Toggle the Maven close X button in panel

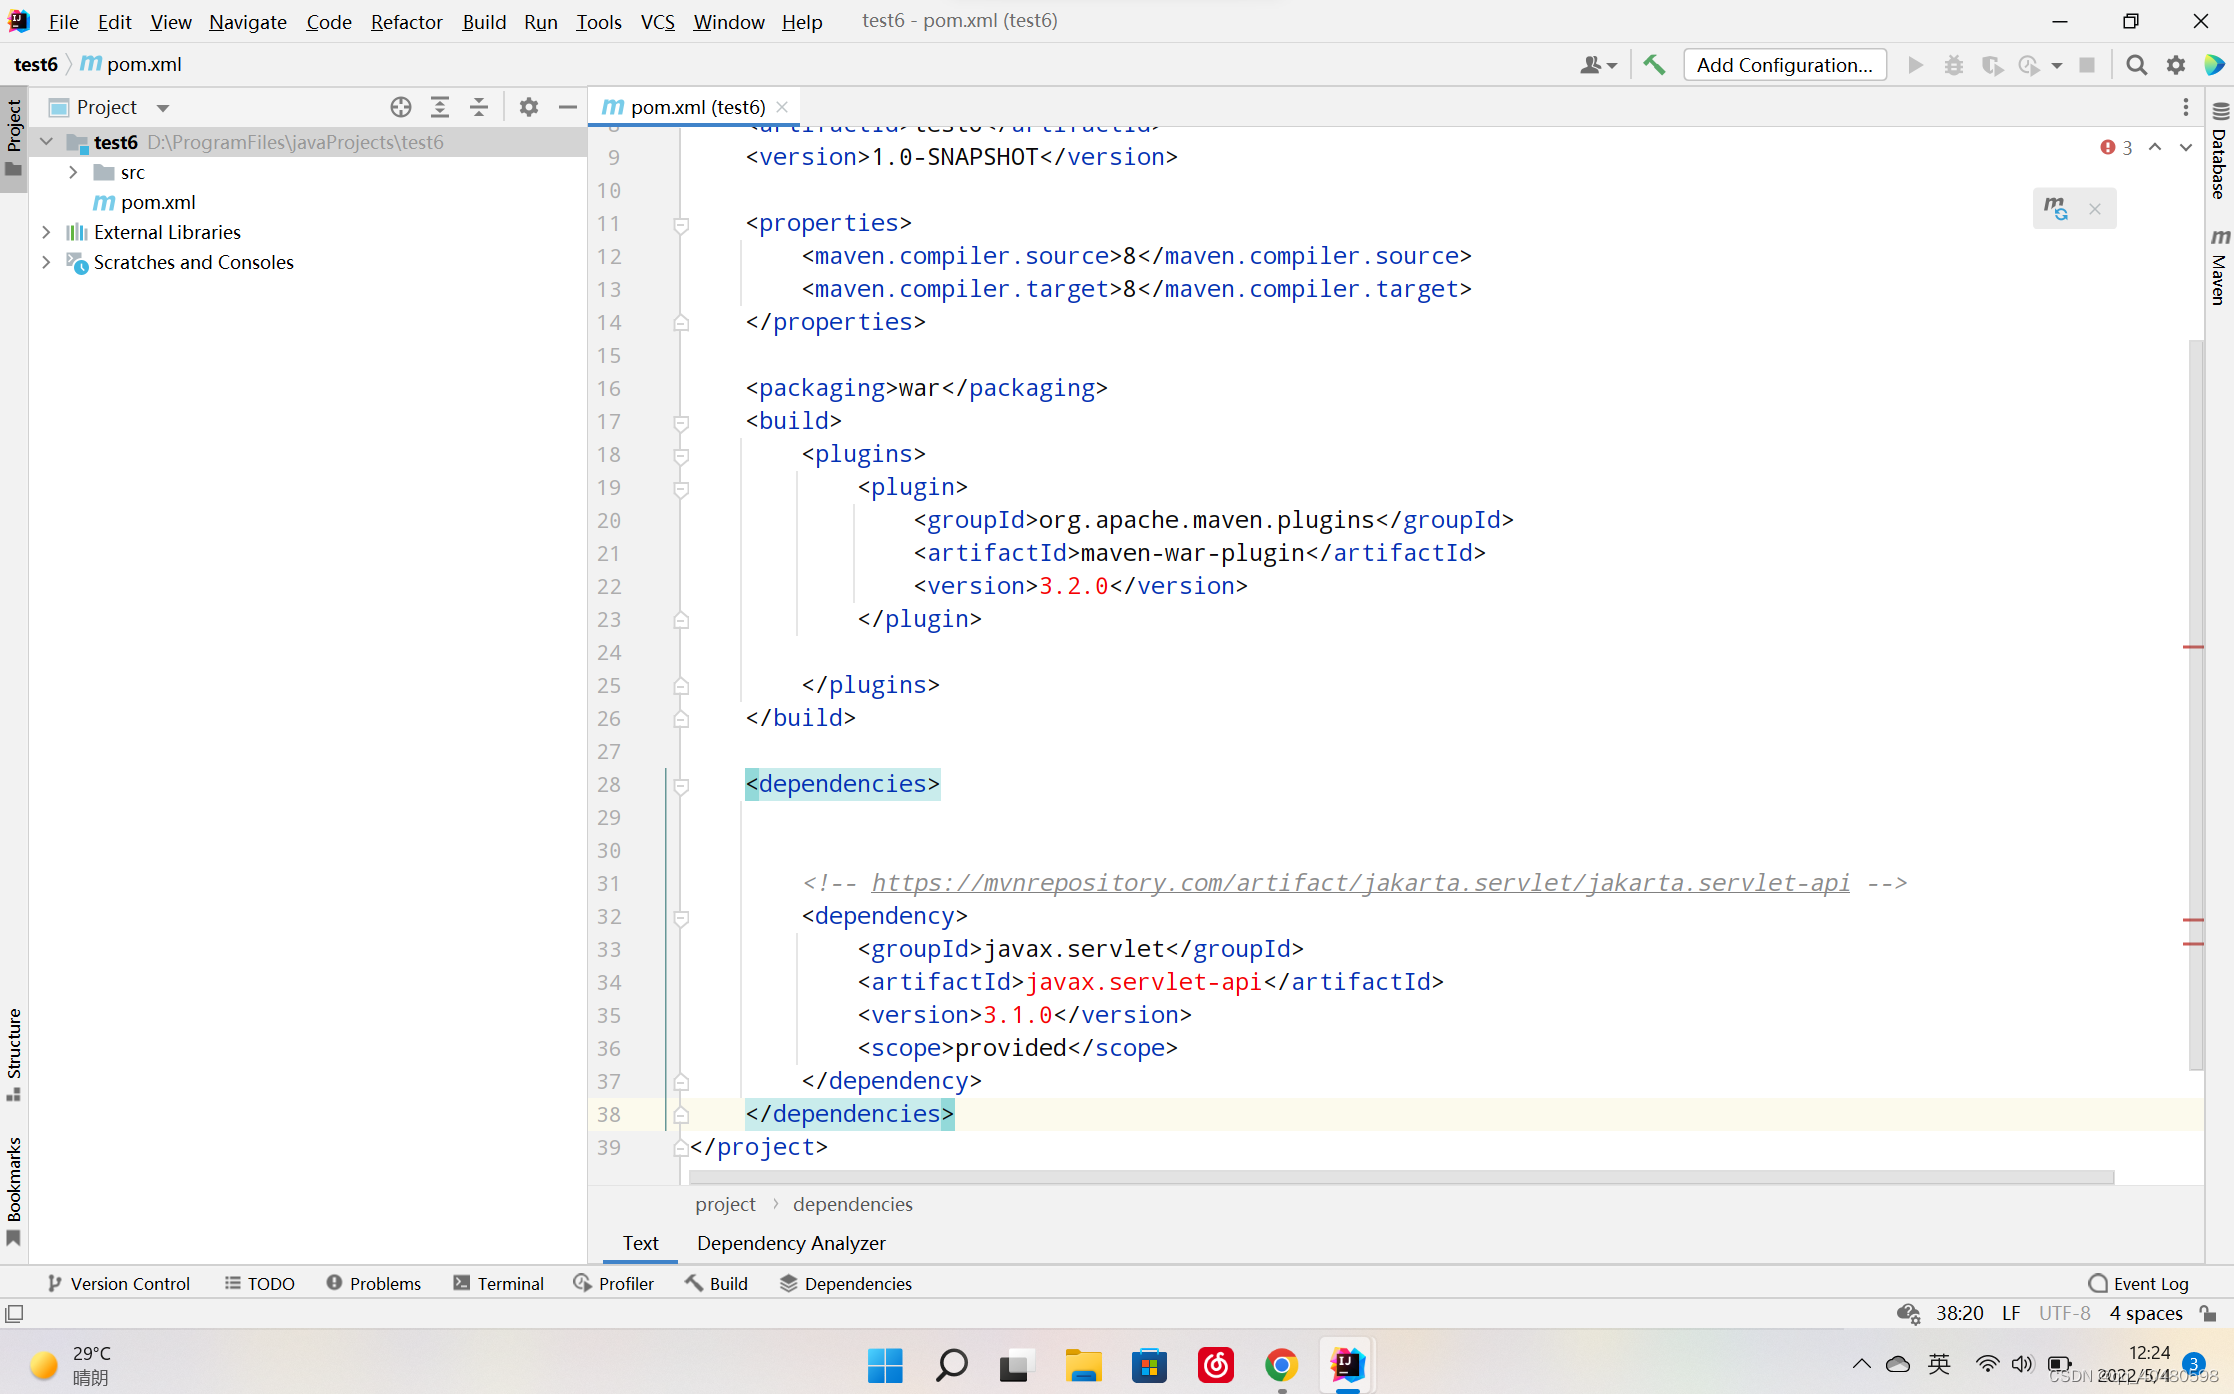click(2096, 207)
